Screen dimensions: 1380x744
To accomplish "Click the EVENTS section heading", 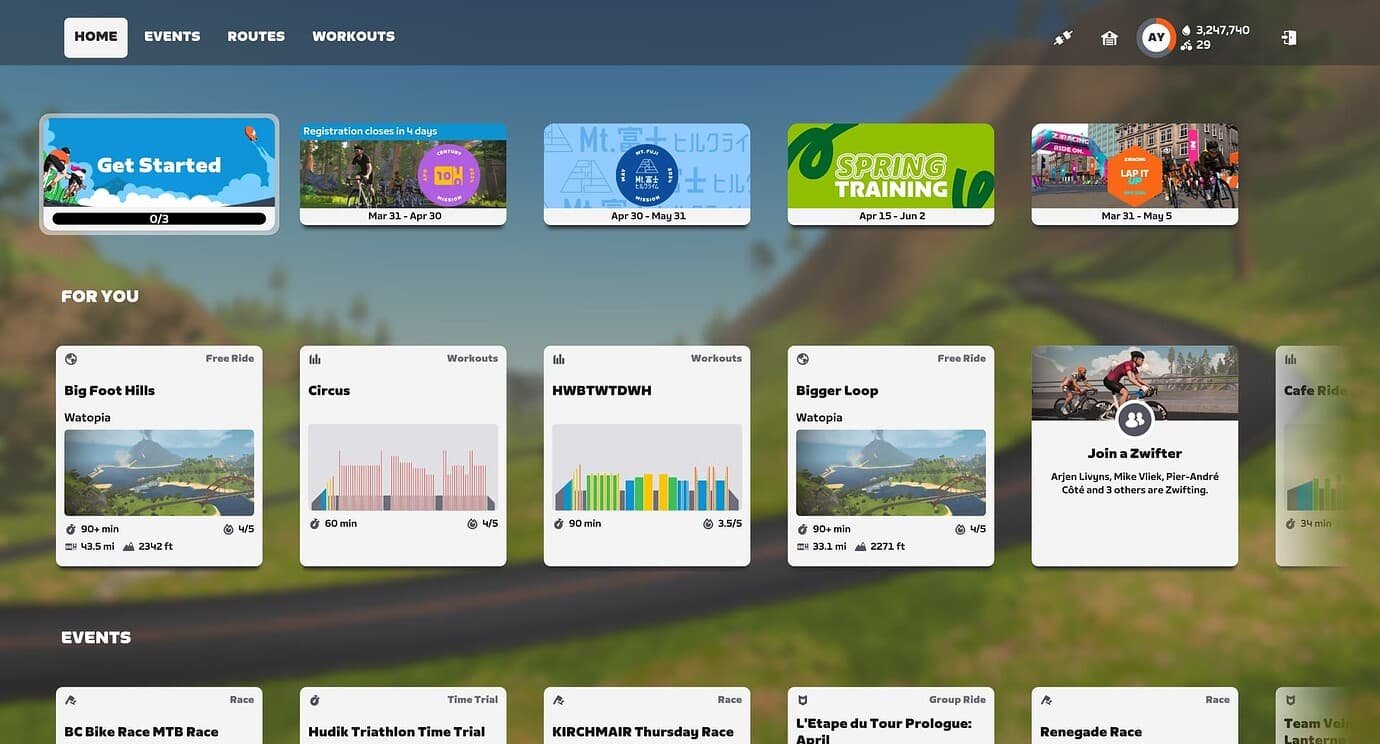I will [x=96, y=637].
